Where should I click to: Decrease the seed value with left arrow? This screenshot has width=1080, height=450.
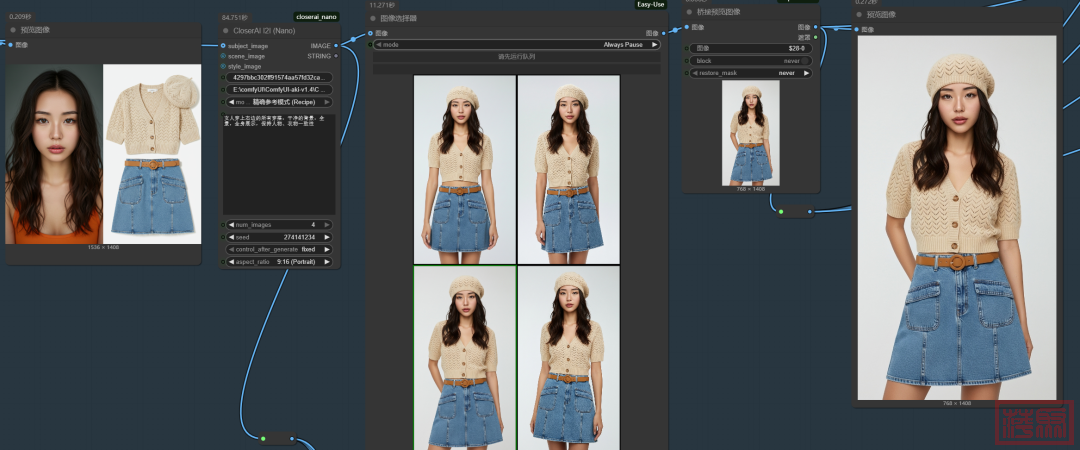click(x=232, y=237)
